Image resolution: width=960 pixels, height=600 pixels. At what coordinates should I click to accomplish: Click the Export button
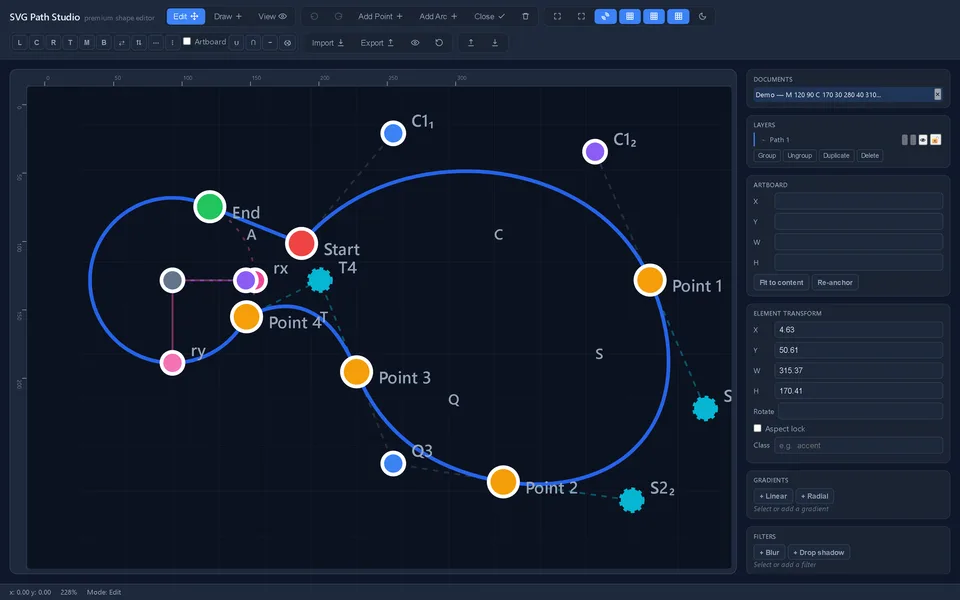pyautogui.click(x=377, y=42)
